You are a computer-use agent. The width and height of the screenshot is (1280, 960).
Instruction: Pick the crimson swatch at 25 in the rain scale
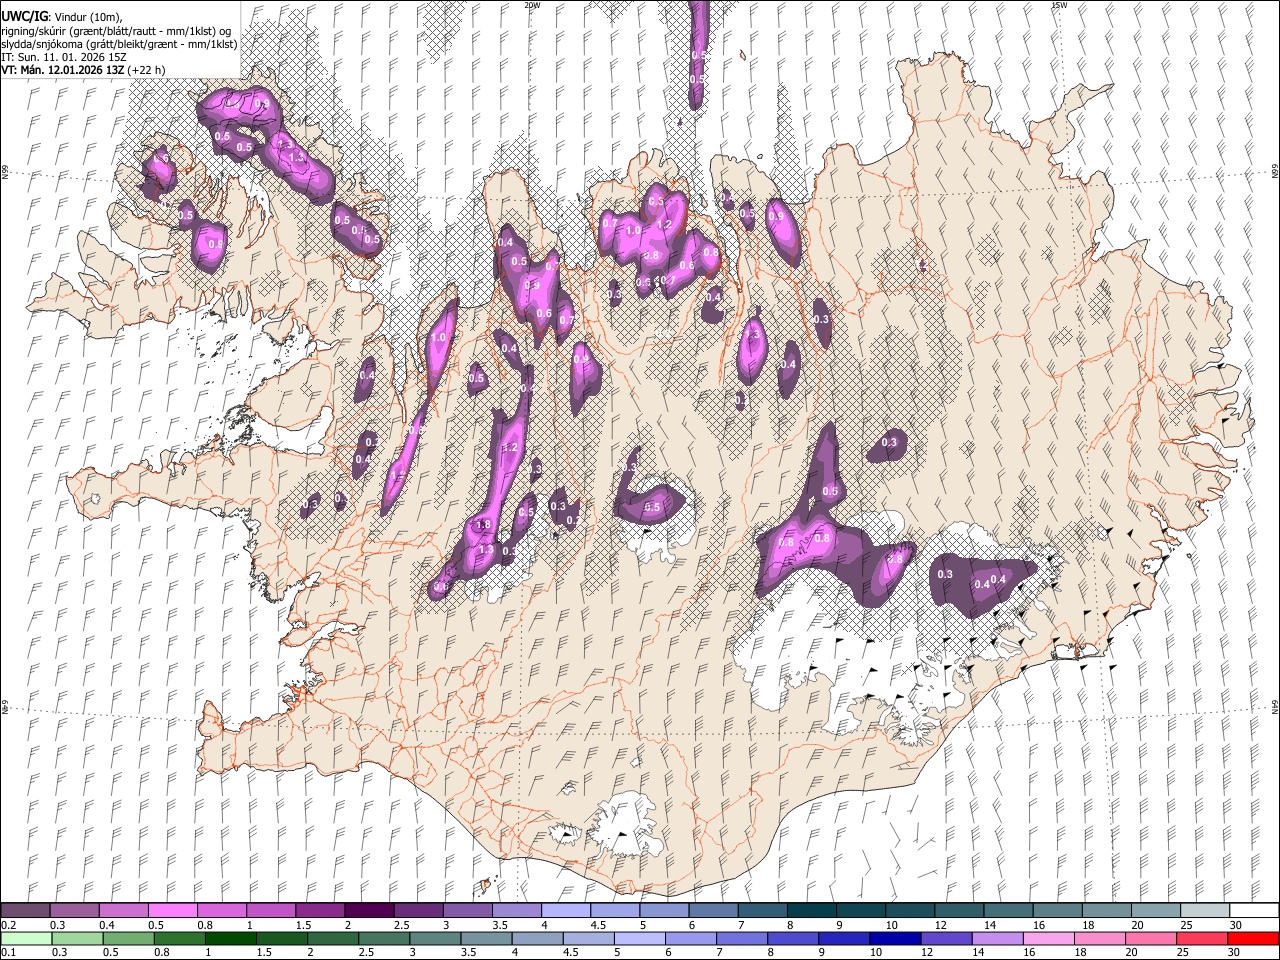1201,938
